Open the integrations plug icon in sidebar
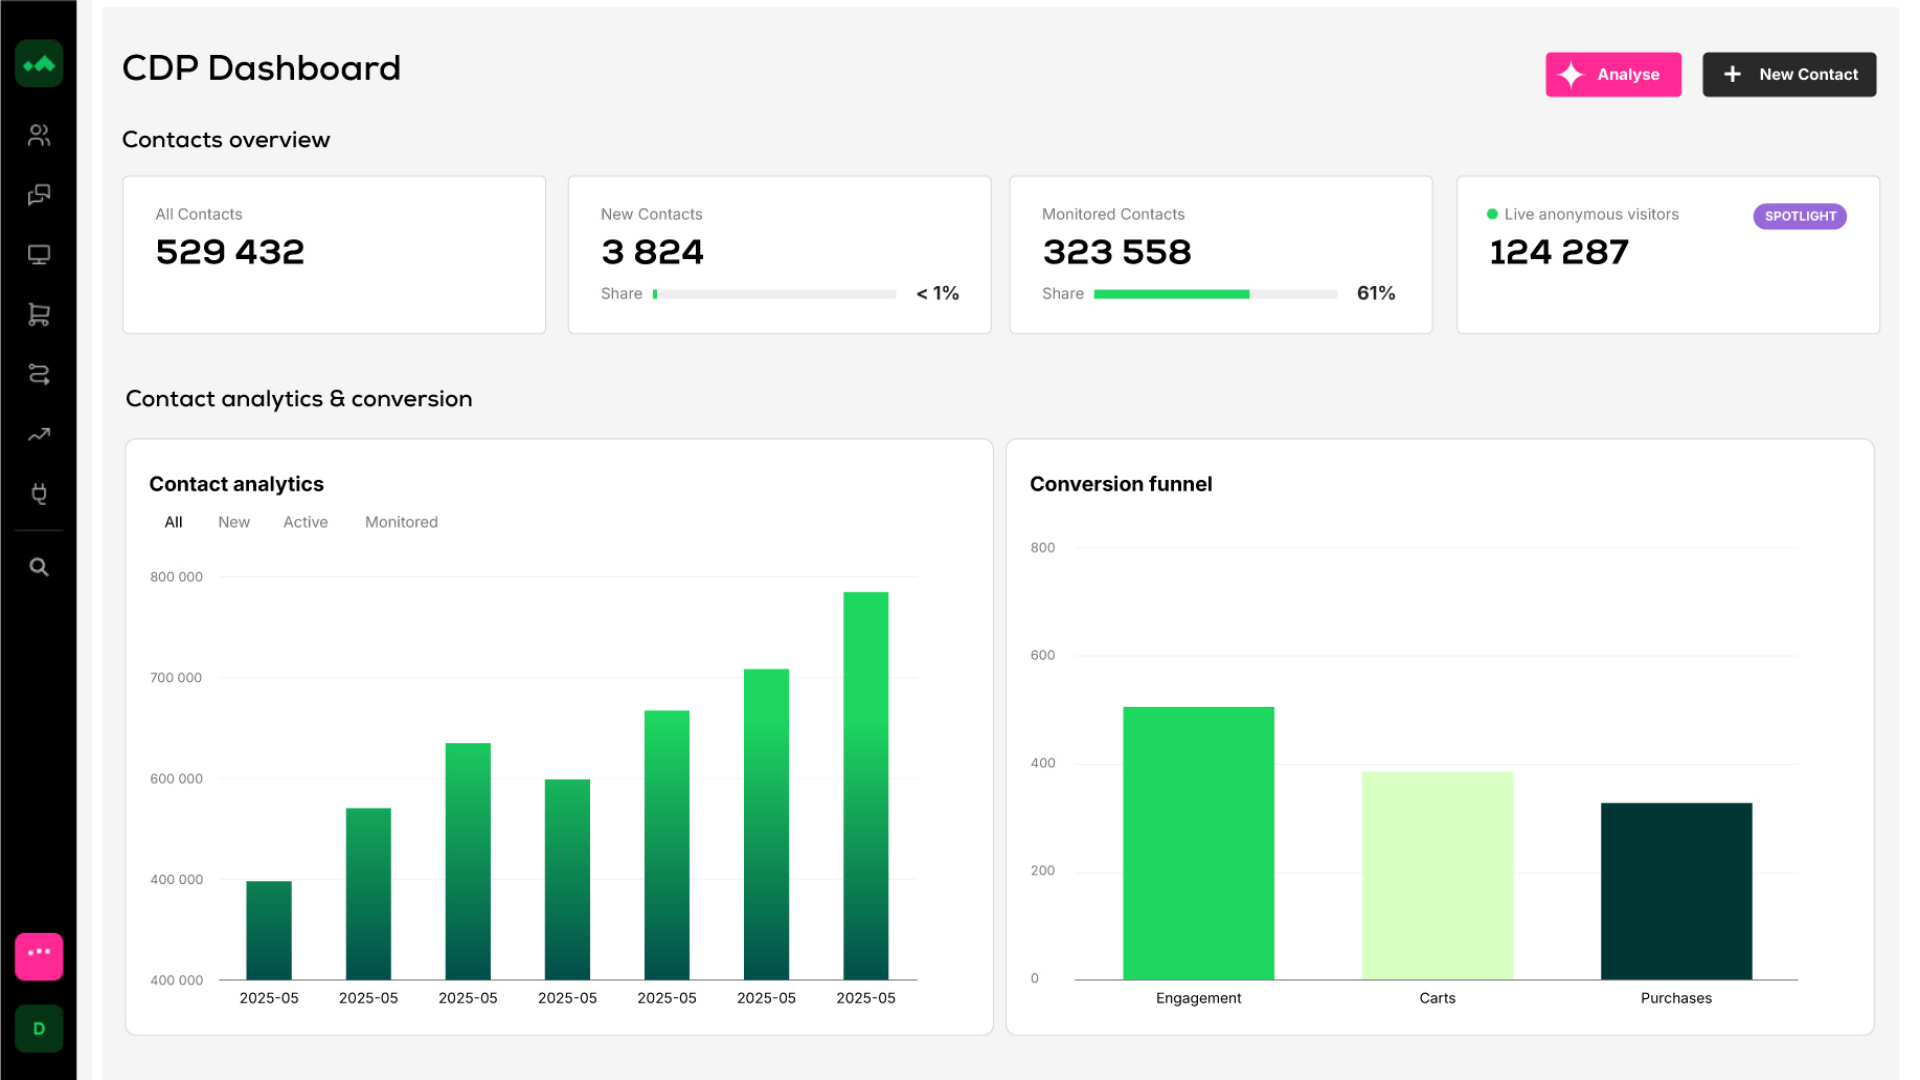The image size is (1920, 1080). [x=39, y=493]
